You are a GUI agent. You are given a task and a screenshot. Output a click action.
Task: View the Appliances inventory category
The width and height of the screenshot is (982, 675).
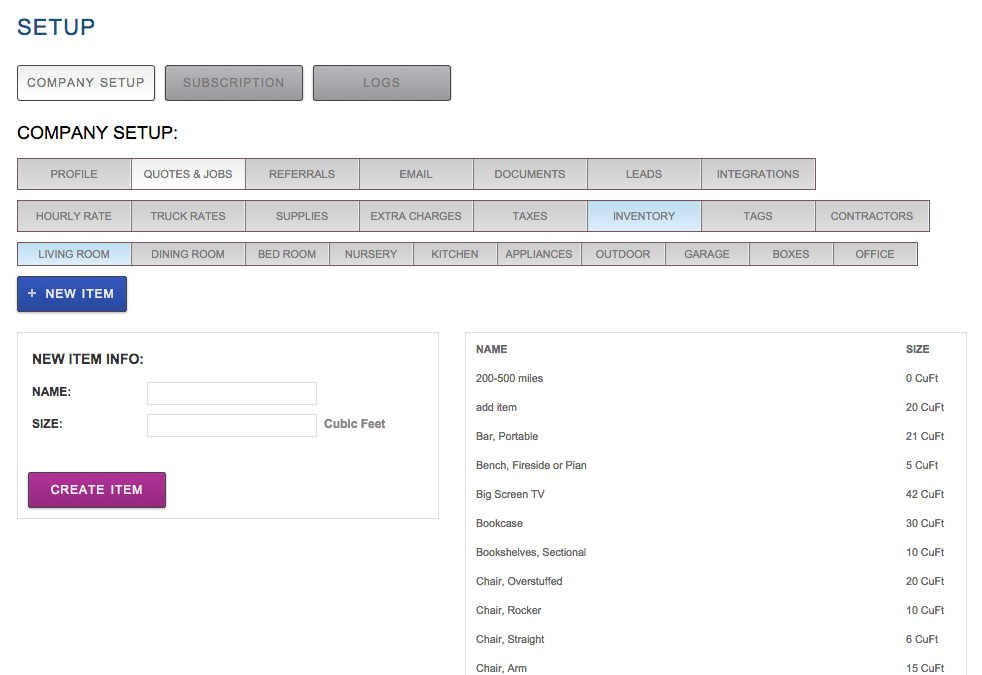(539, 254)
